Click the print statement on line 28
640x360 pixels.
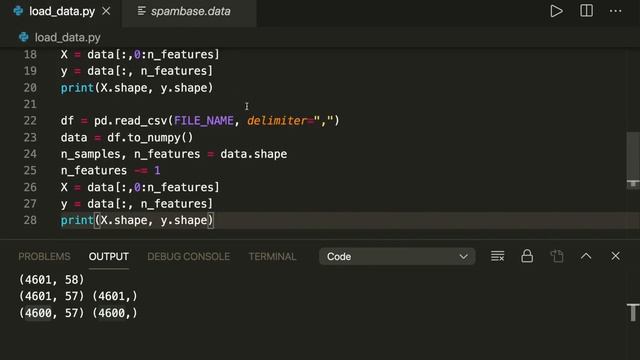tap(137, 220)
